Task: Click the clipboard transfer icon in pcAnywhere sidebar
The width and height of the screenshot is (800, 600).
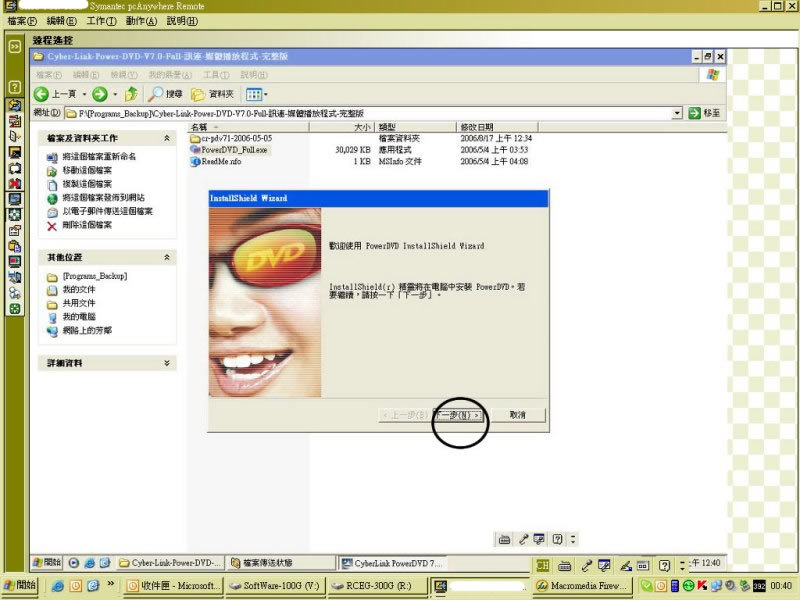Action: [15, 246]
